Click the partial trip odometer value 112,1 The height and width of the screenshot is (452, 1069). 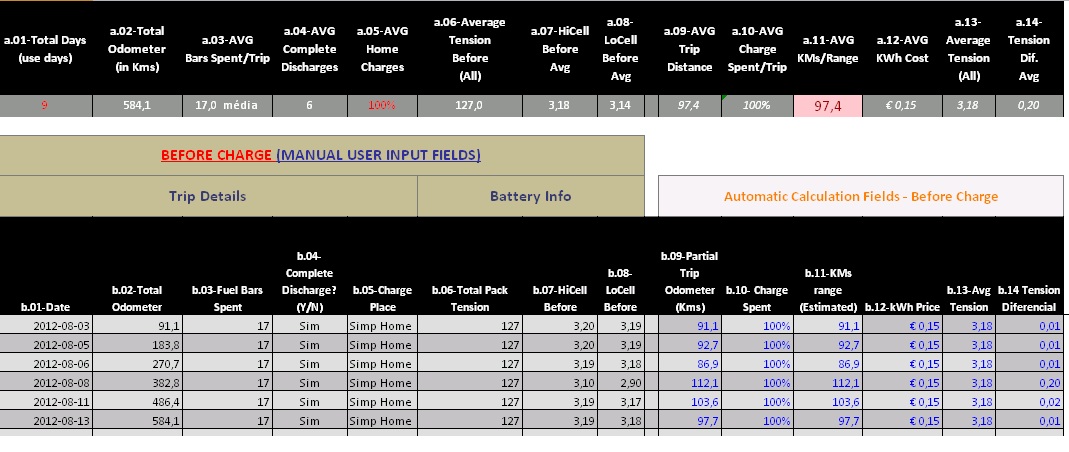pos(689,383)
